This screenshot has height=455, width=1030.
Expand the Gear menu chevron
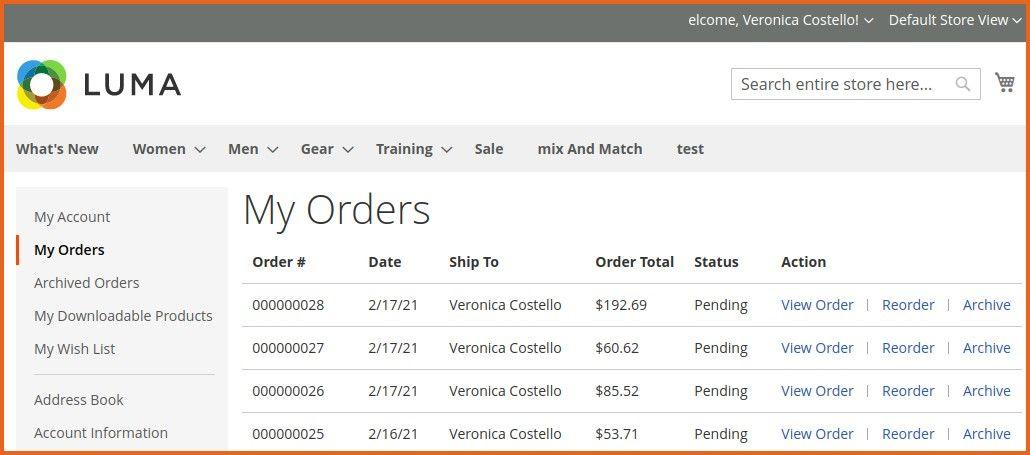coord(348,150)
